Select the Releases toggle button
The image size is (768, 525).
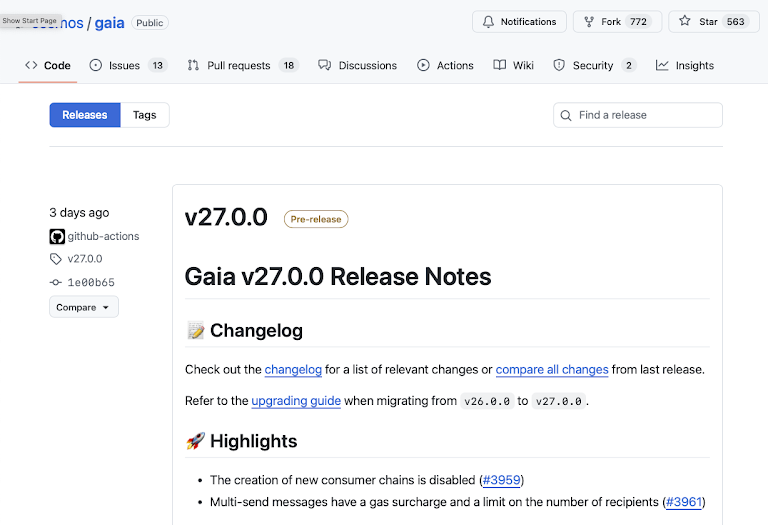pos(85,115)
